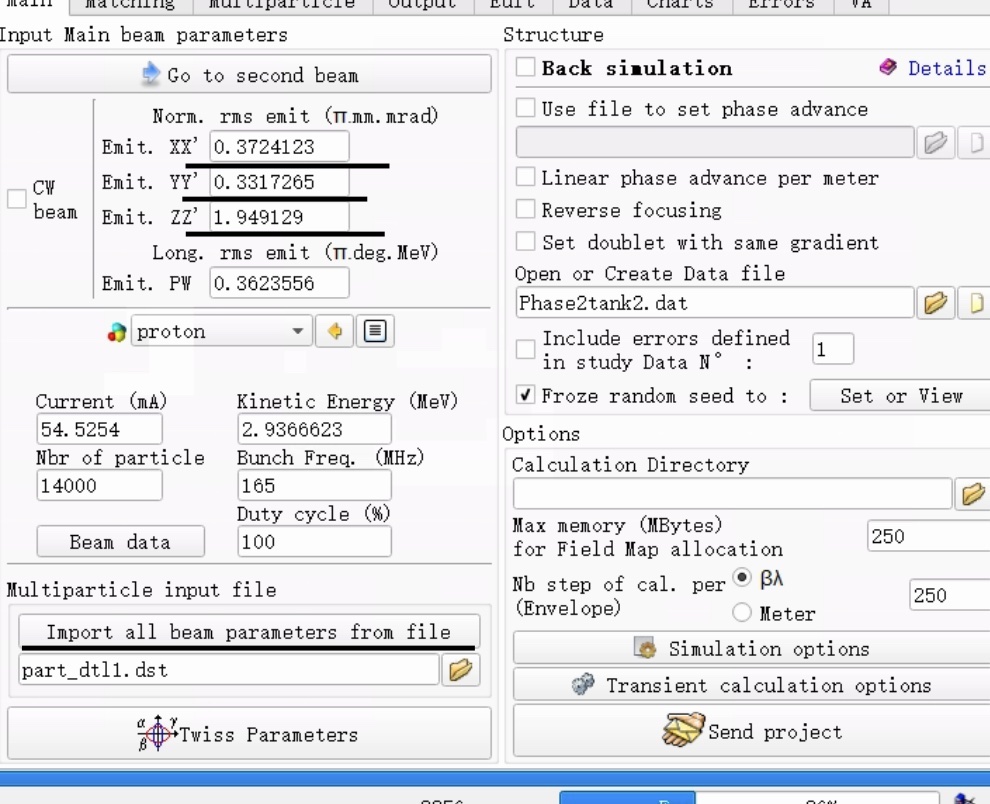Open folder icon for Calculation Directory
This screenshot has height=804, width=990.
coord(969,494)
